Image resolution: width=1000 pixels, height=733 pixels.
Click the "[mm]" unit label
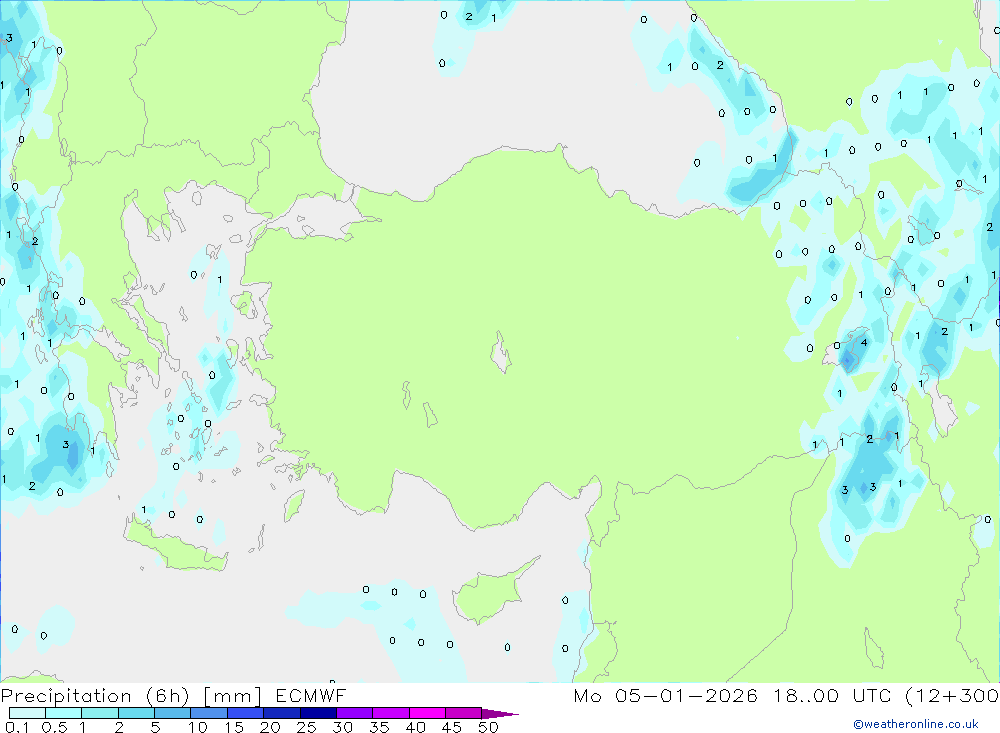click(x=233, y=696)
